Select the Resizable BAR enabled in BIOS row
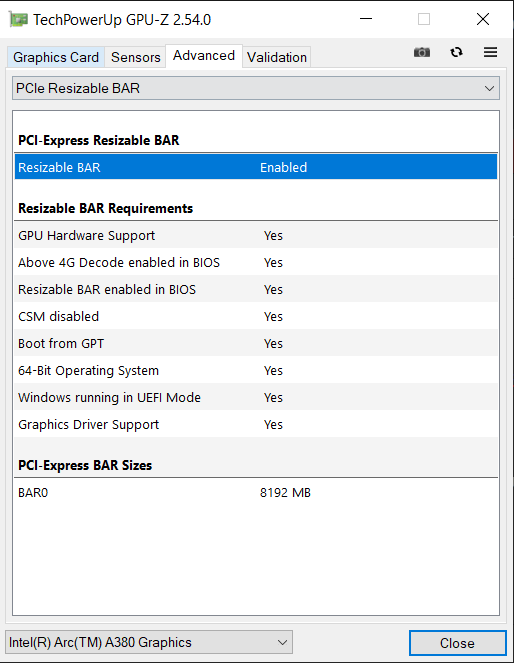The image size is (514, 663). tap(256, 289)
